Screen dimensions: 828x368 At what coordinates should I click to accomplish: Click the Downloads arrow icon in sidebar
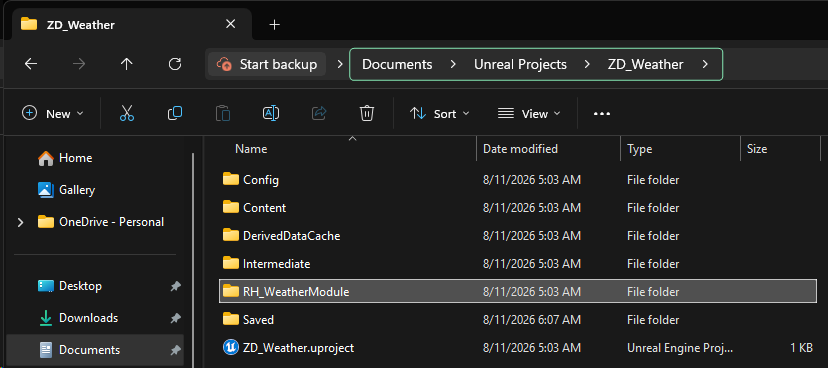[46, 318]
